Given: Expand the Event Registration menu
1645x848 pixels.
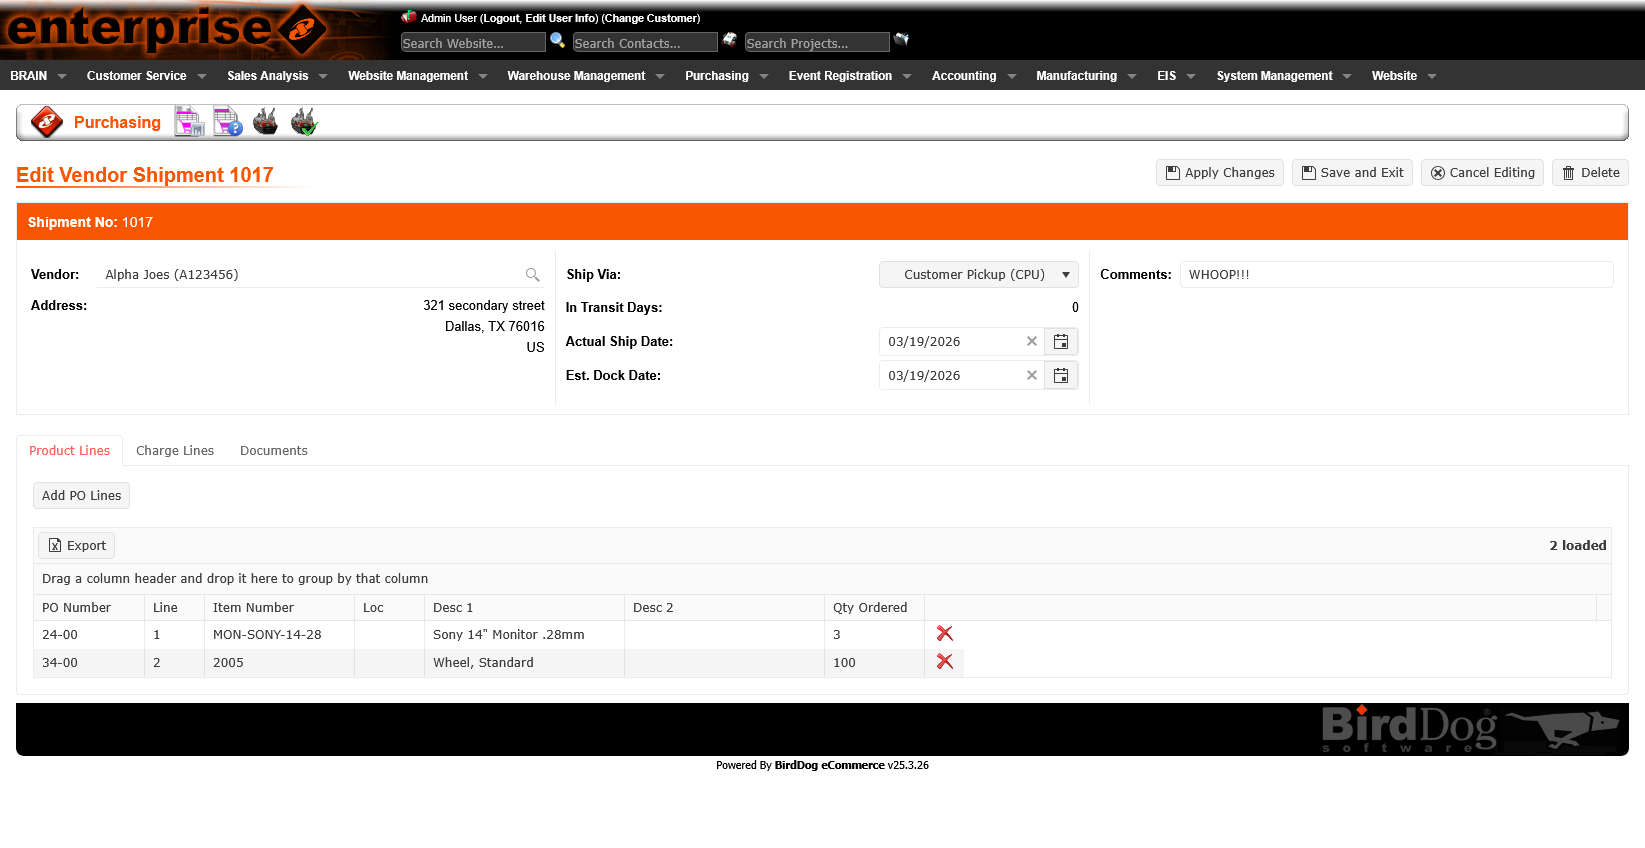Looking at the screenshot, I should click(850, 76).
